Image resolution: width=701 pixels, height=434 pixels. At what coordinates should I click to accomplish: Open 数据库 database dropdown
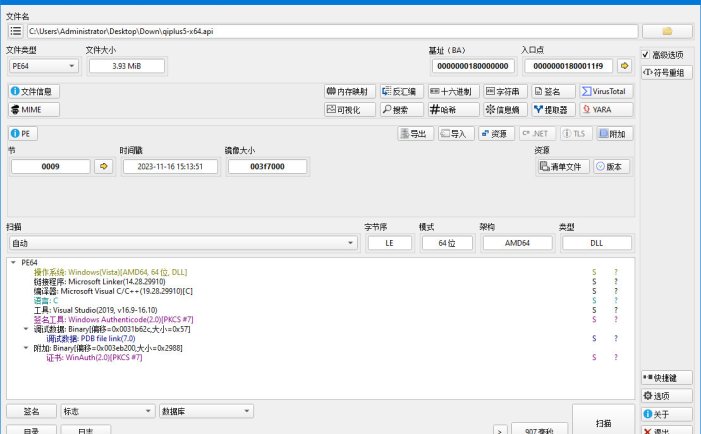click(x=207, y=411)
